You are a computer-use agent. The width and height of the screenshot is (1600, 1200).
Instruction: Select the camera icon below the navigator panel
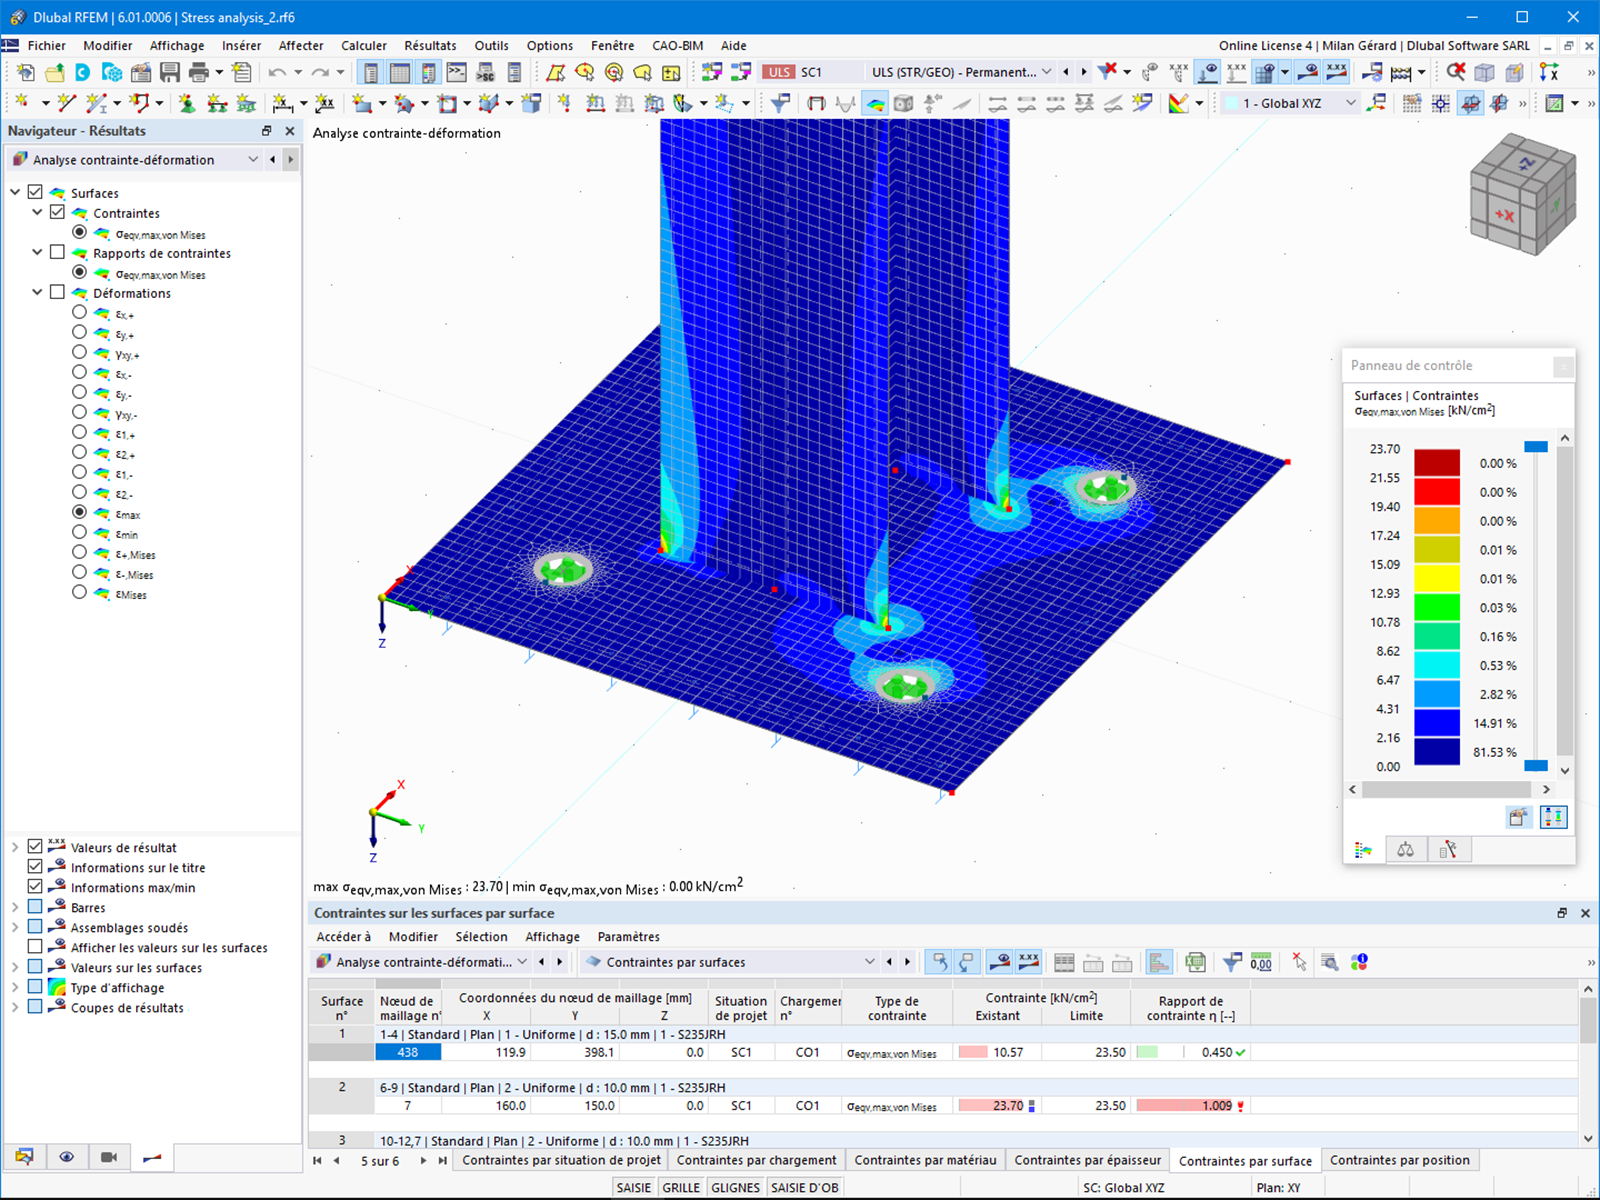pyautogui.click(x=110, y=1157)
